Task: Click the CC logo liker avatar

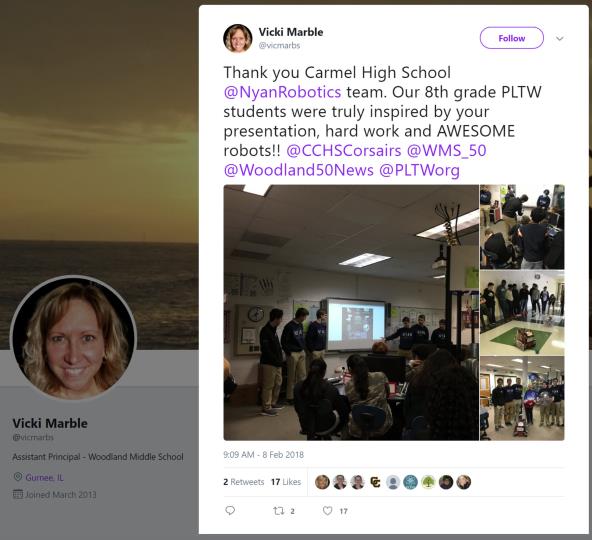Action: [x=375, y=482]
